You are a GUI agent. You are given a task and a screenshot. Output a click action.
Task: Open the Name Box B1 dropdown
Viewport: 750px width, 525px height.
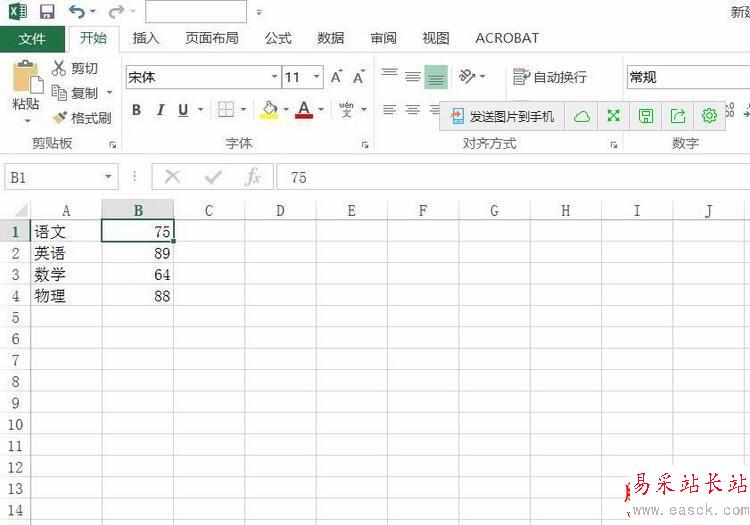point(109,177)
